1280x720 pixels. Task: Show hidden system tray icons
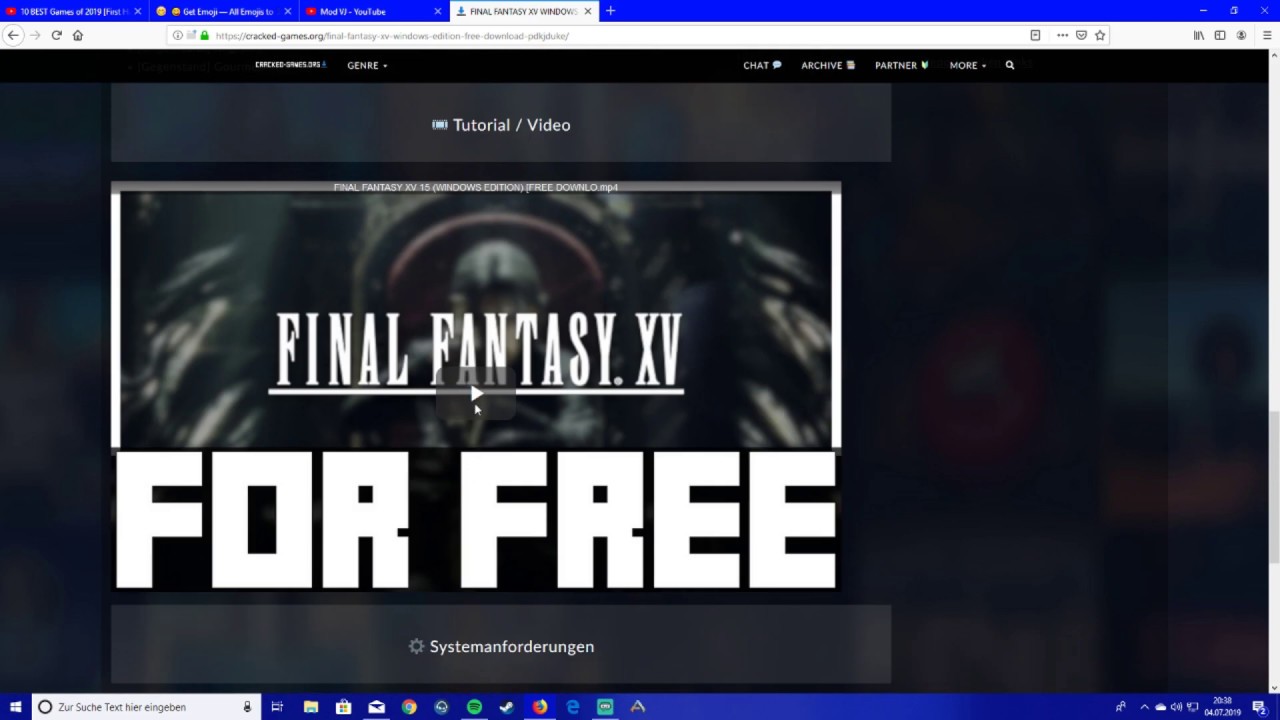(x=1144, y=707)
